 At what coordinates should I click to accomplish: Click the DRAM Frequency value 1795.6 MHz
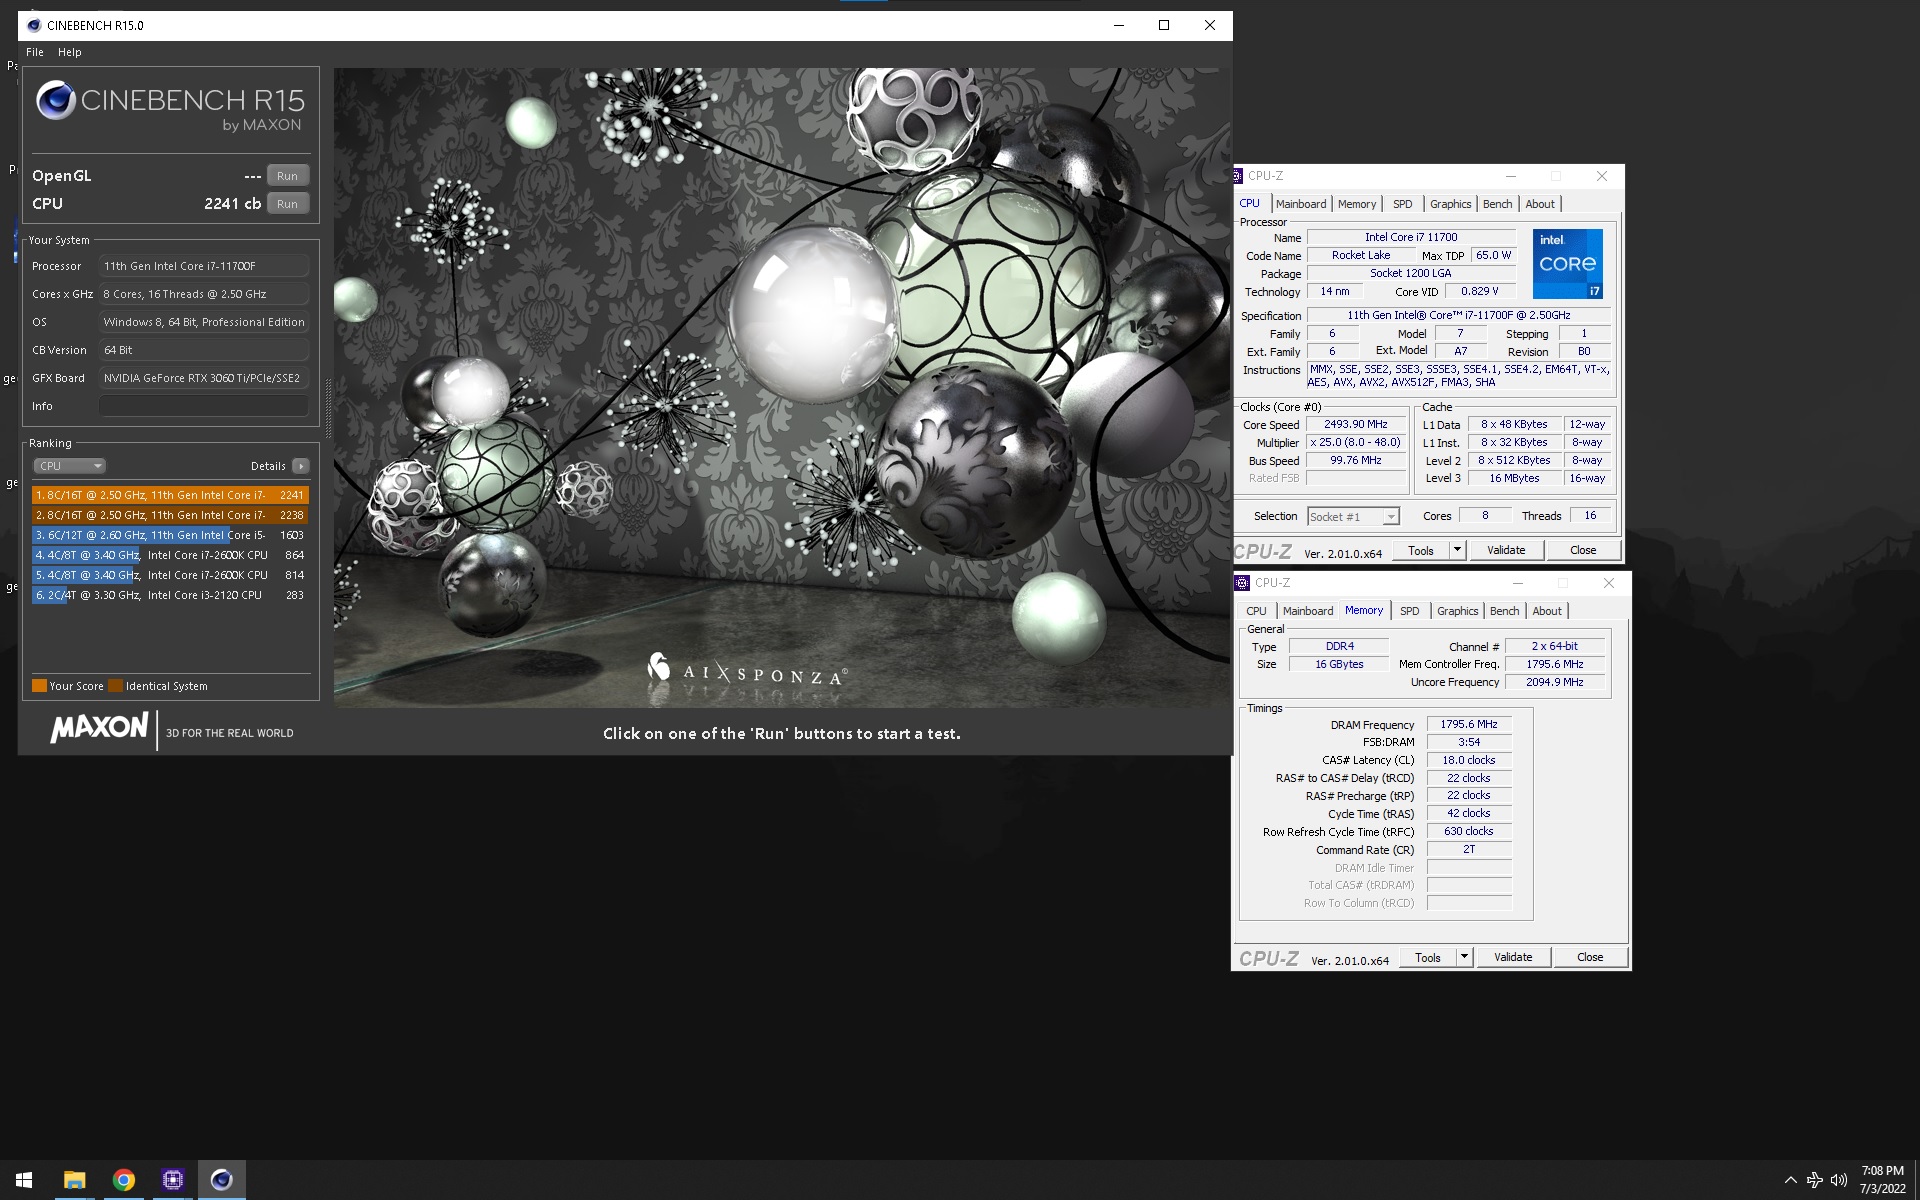pos(1469,725)
